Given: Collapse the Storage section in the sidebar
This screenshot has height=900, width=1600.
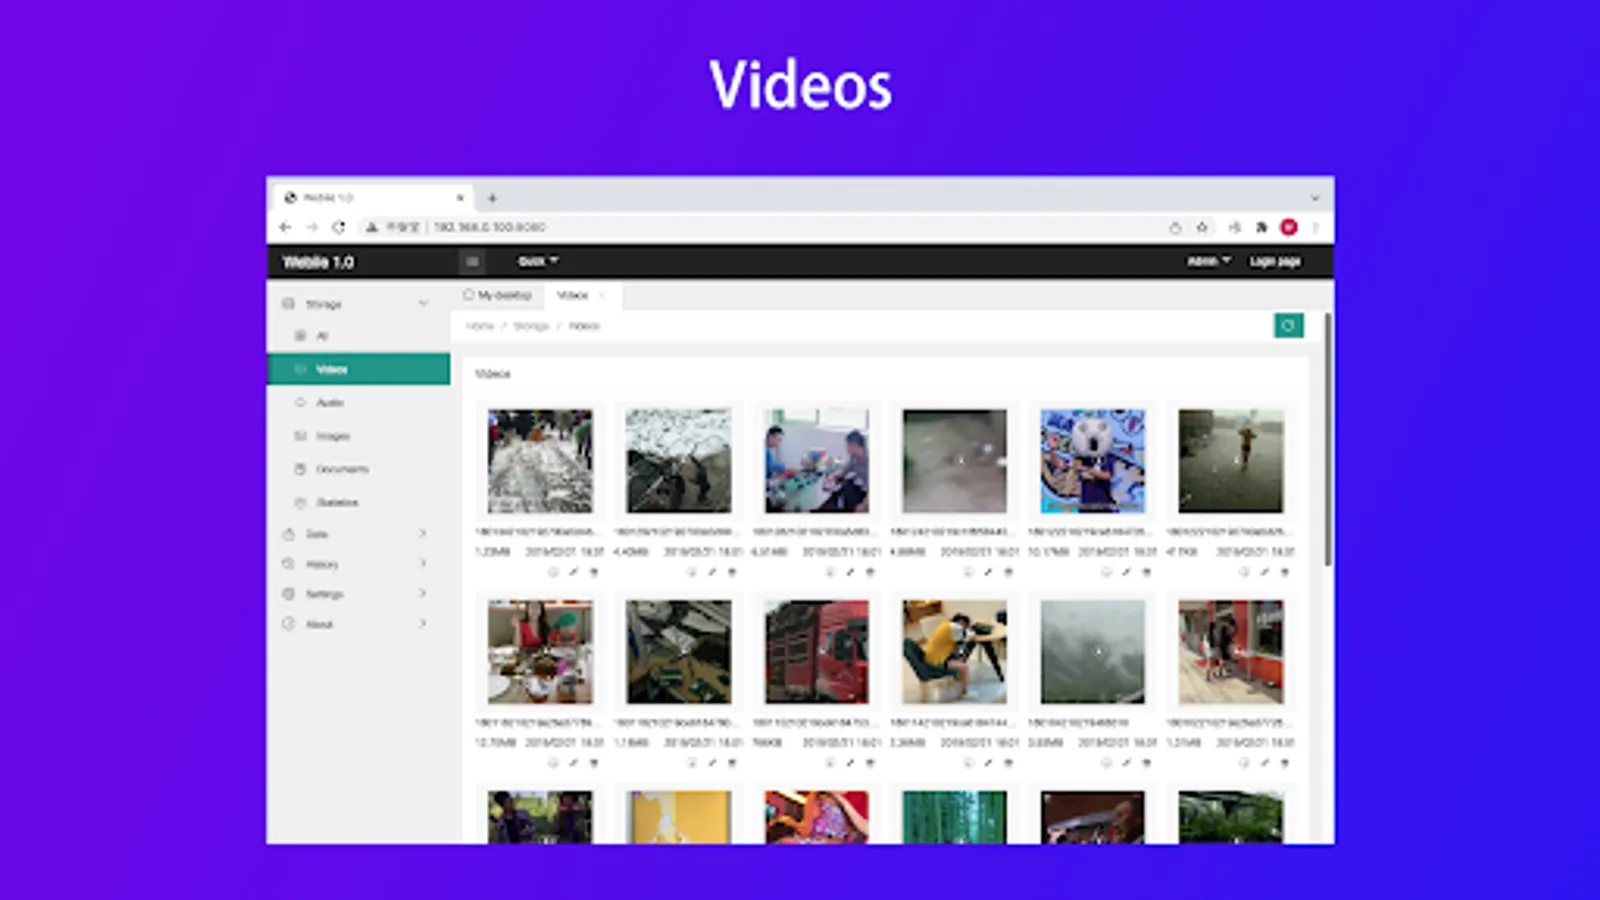Looking at the screenshot, I should click(423, 303).
